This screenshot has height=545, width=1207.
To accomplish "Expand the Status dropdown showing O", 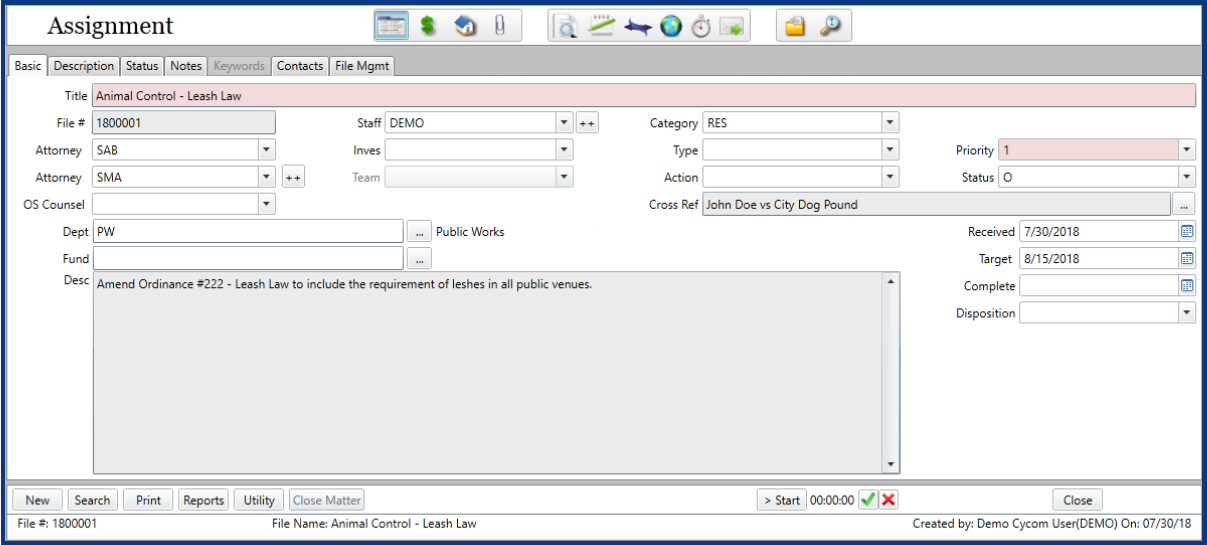I will (1187, 177).
